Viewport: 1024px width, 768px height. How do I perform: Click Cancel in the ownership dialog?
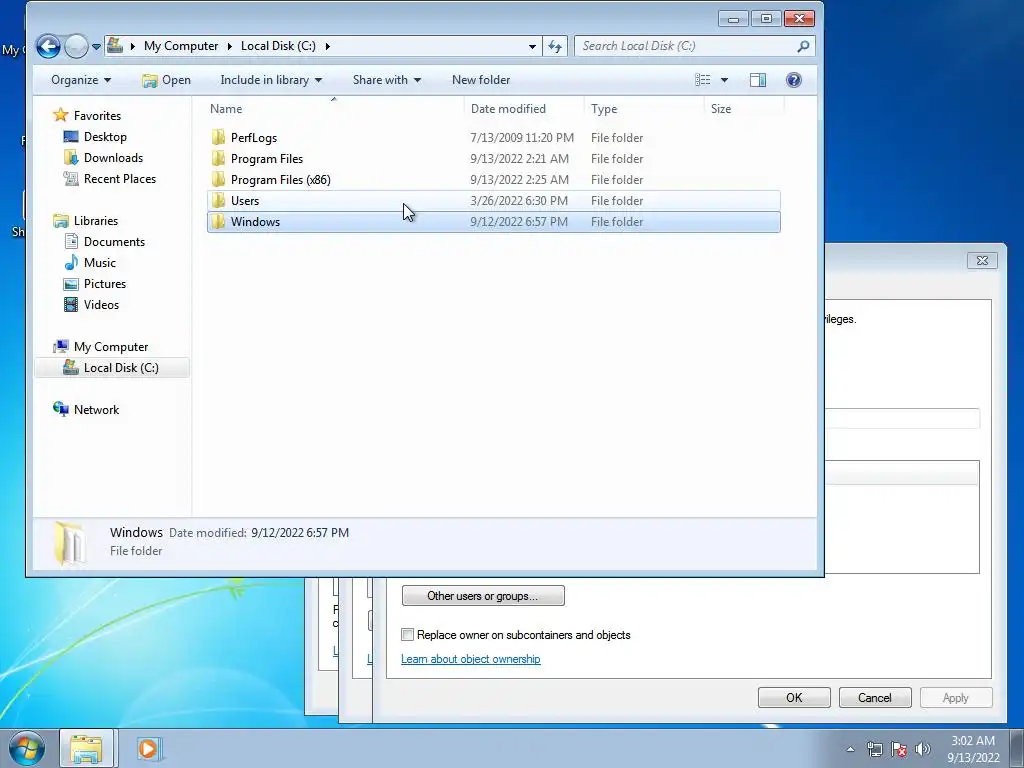(x=874, y=697)
